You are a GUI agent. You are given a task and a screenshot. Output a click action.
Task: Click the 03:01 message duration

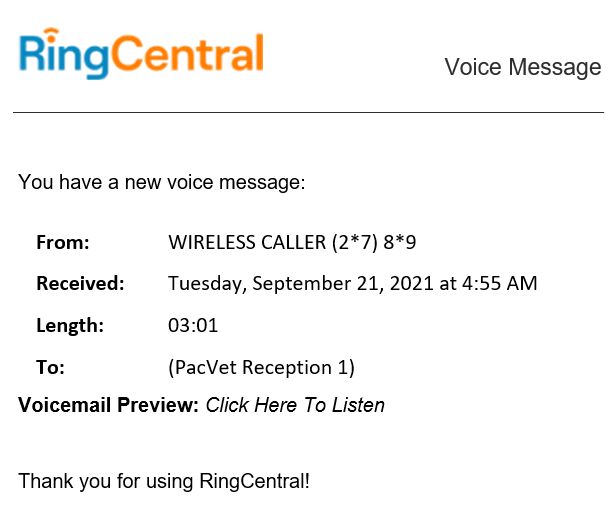193,325
